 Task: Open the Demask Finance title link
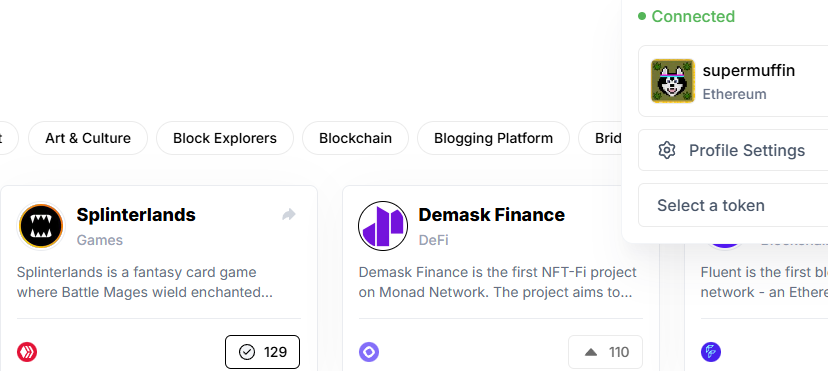coord(492,215)
